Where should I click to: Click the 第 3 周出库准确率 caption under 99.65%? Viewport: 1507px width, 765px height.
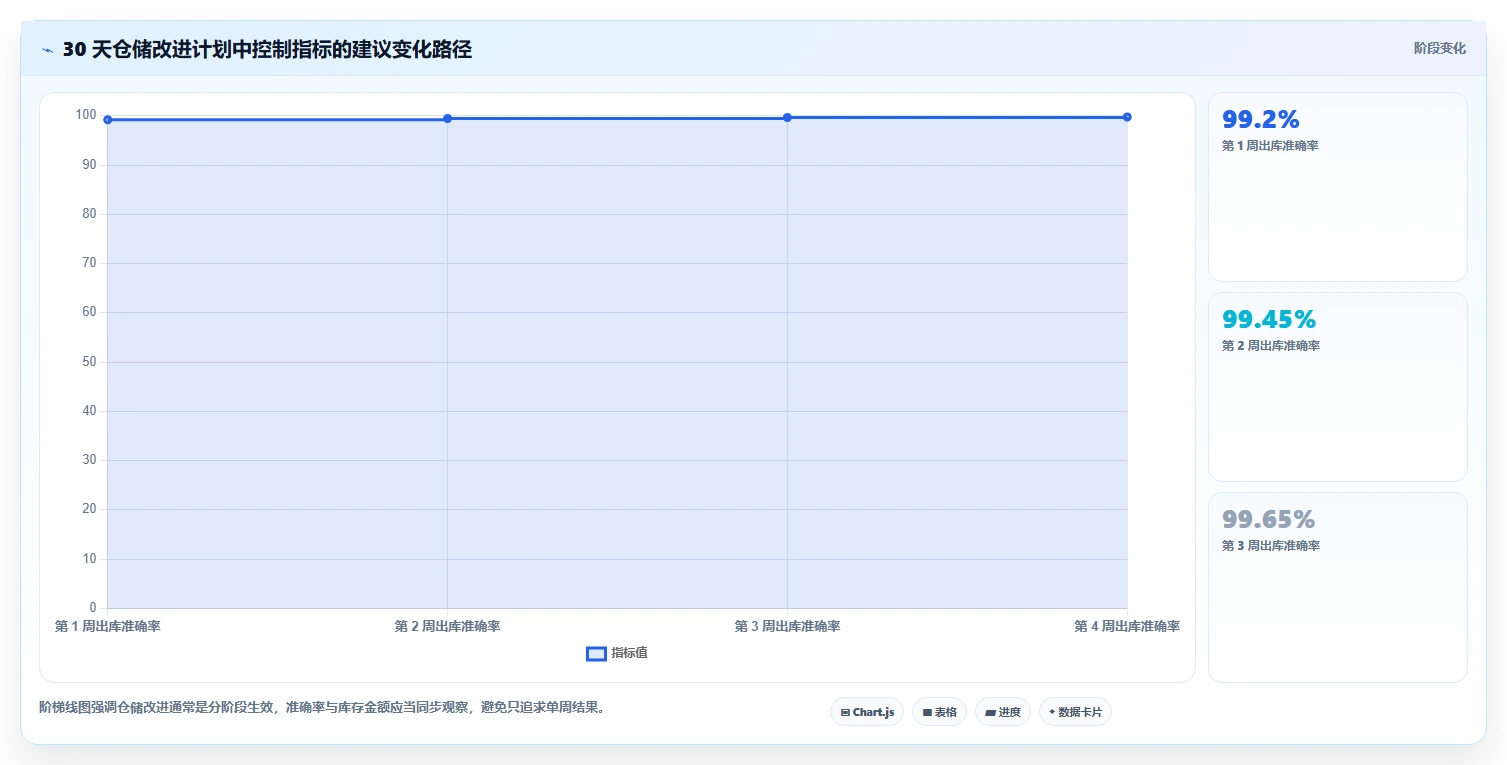pyautogui.click(x=1270, y=546)
